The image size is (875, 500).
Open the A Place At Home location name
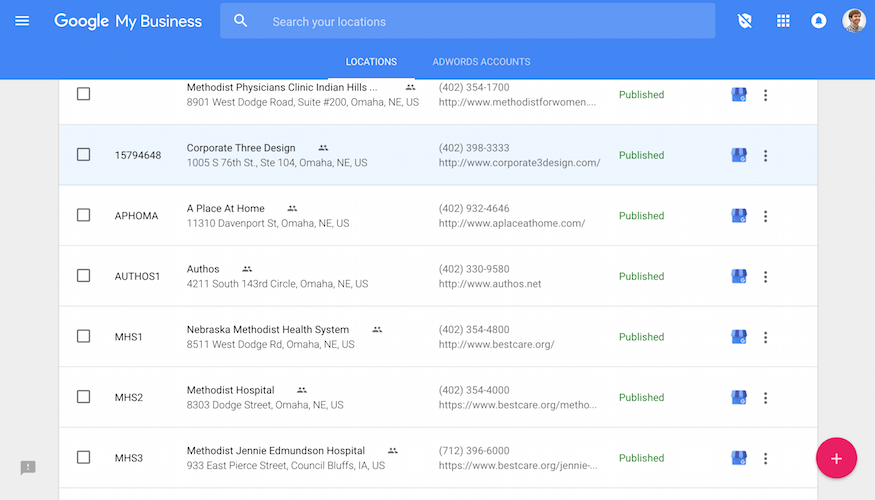225,209
